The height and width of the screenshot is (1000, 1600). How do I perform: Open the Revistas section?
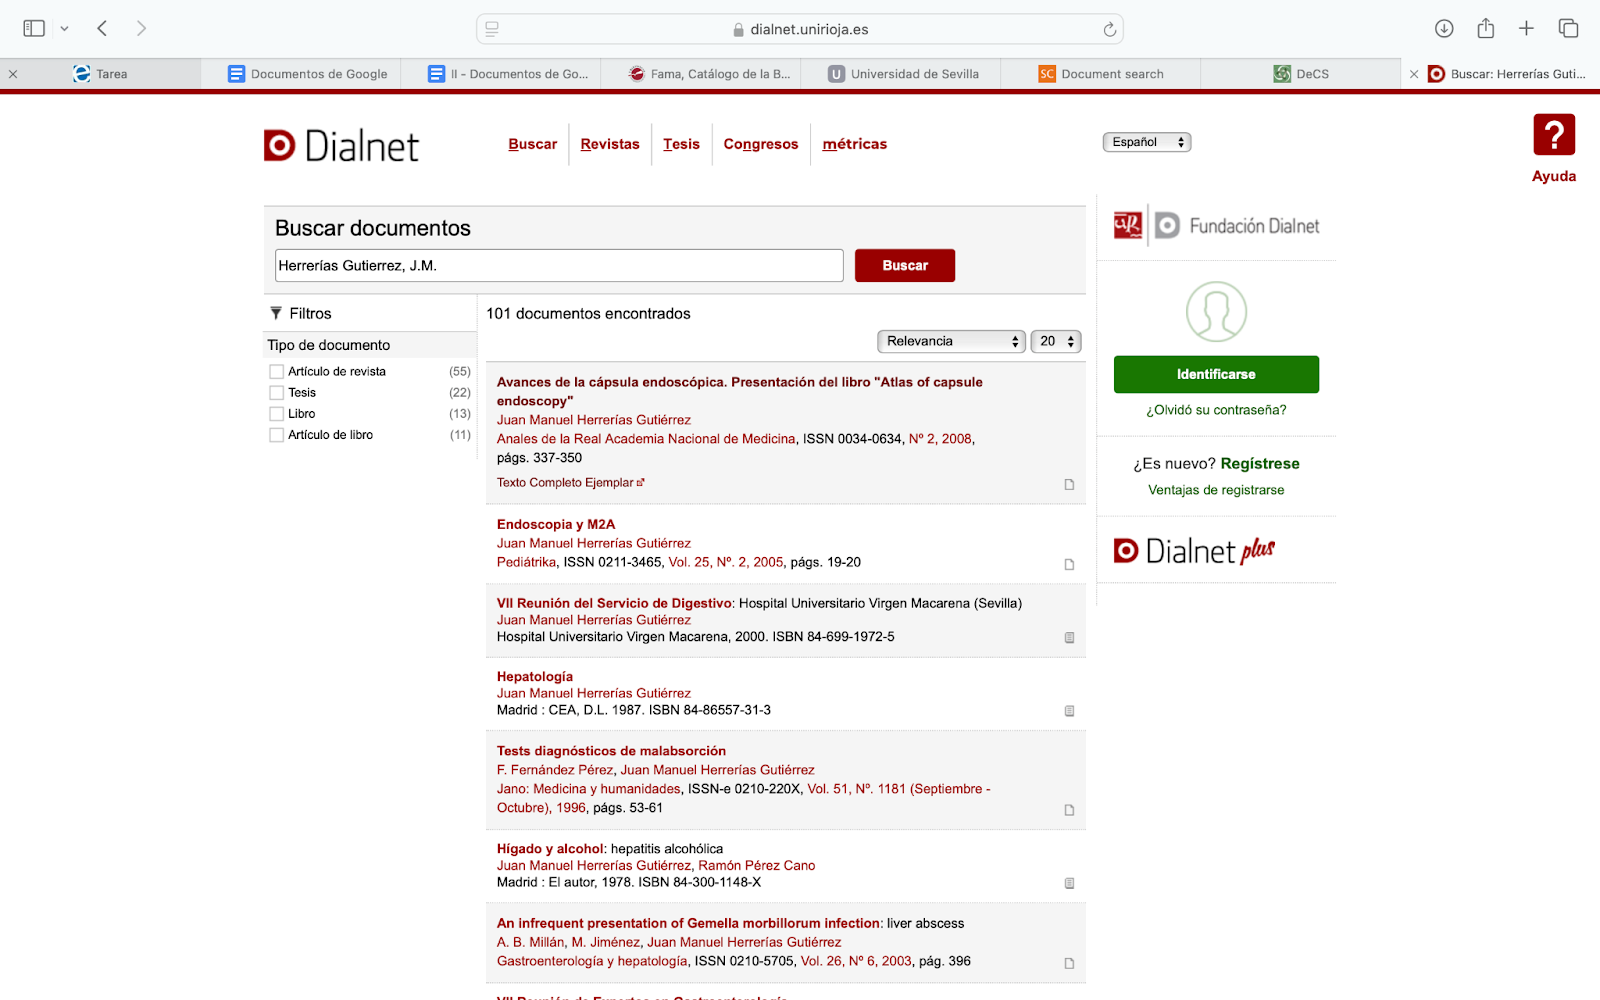click(610, 144)
